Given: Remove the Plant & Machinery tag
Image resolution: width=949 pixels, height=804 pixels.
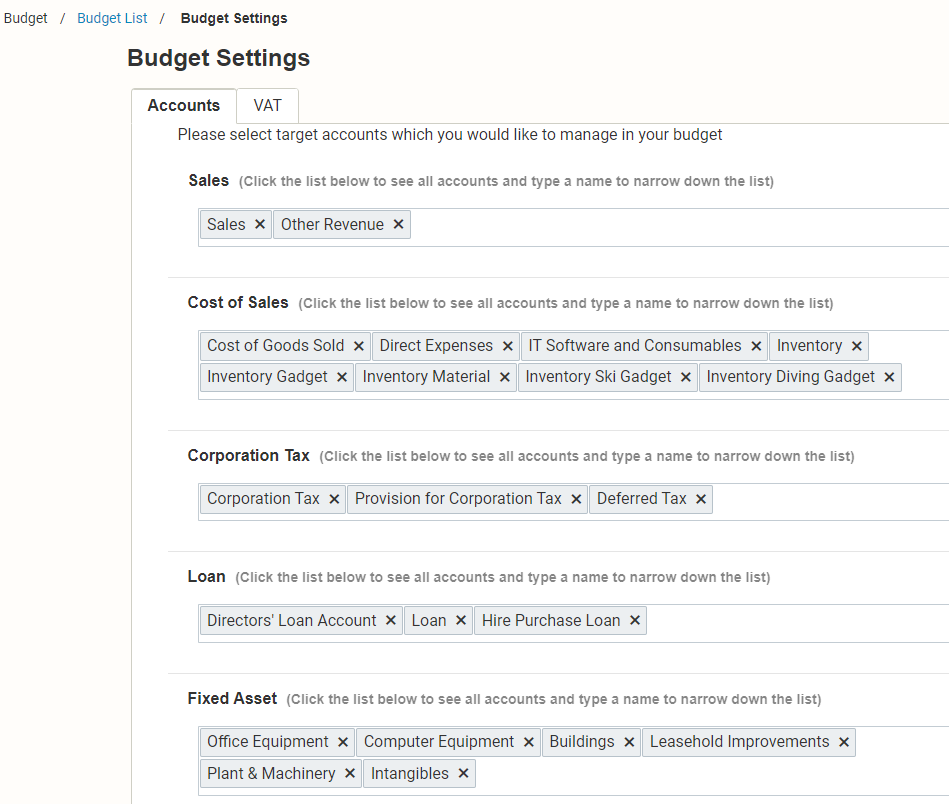Looking at the screenshot, I should pyautogui.click(x=349, y=774).
